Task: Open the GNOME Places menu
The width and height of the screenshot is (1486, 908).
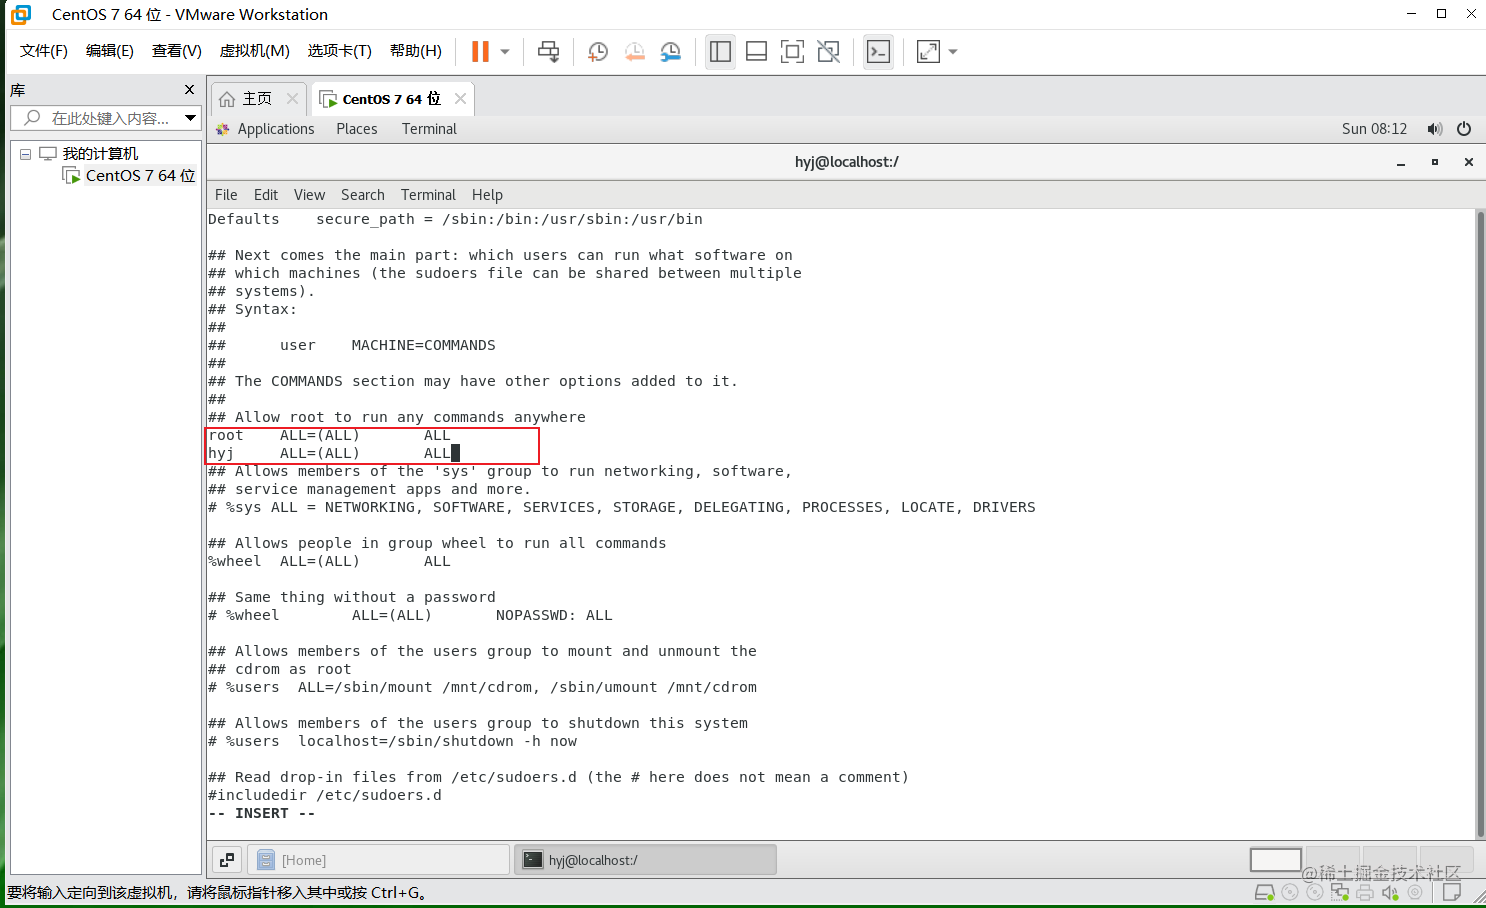Action: pyautogui.click(x=357, y=129)
